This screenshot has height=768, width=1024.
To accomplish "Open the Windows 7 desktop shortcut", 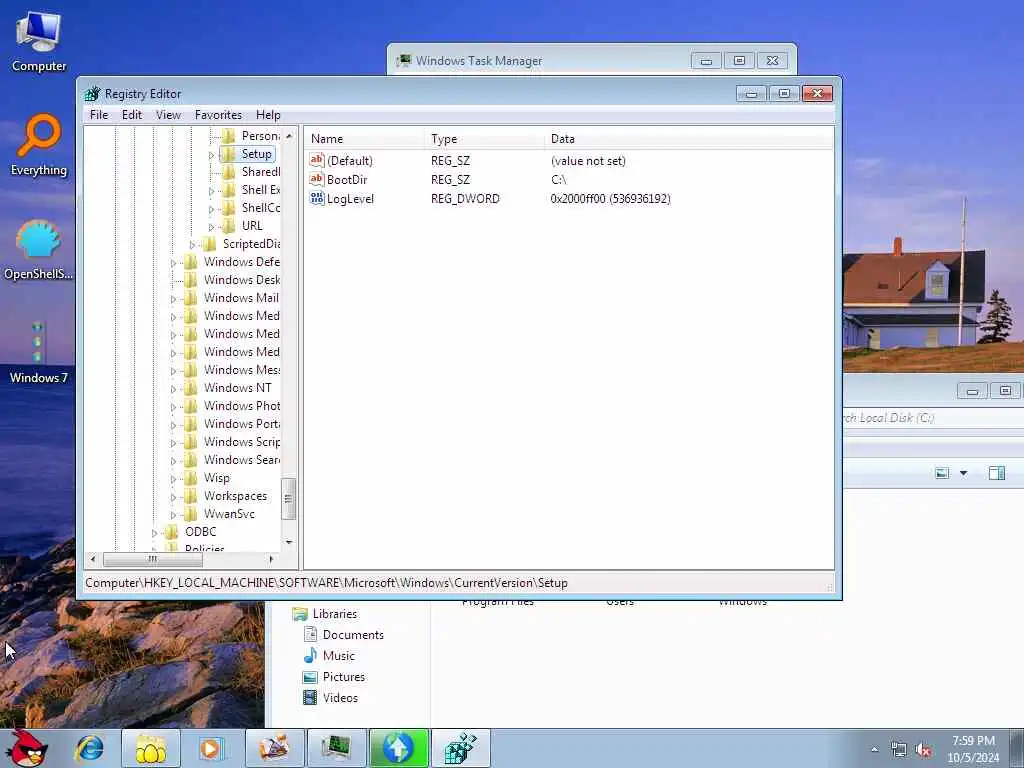I will (x=39, y=353).
